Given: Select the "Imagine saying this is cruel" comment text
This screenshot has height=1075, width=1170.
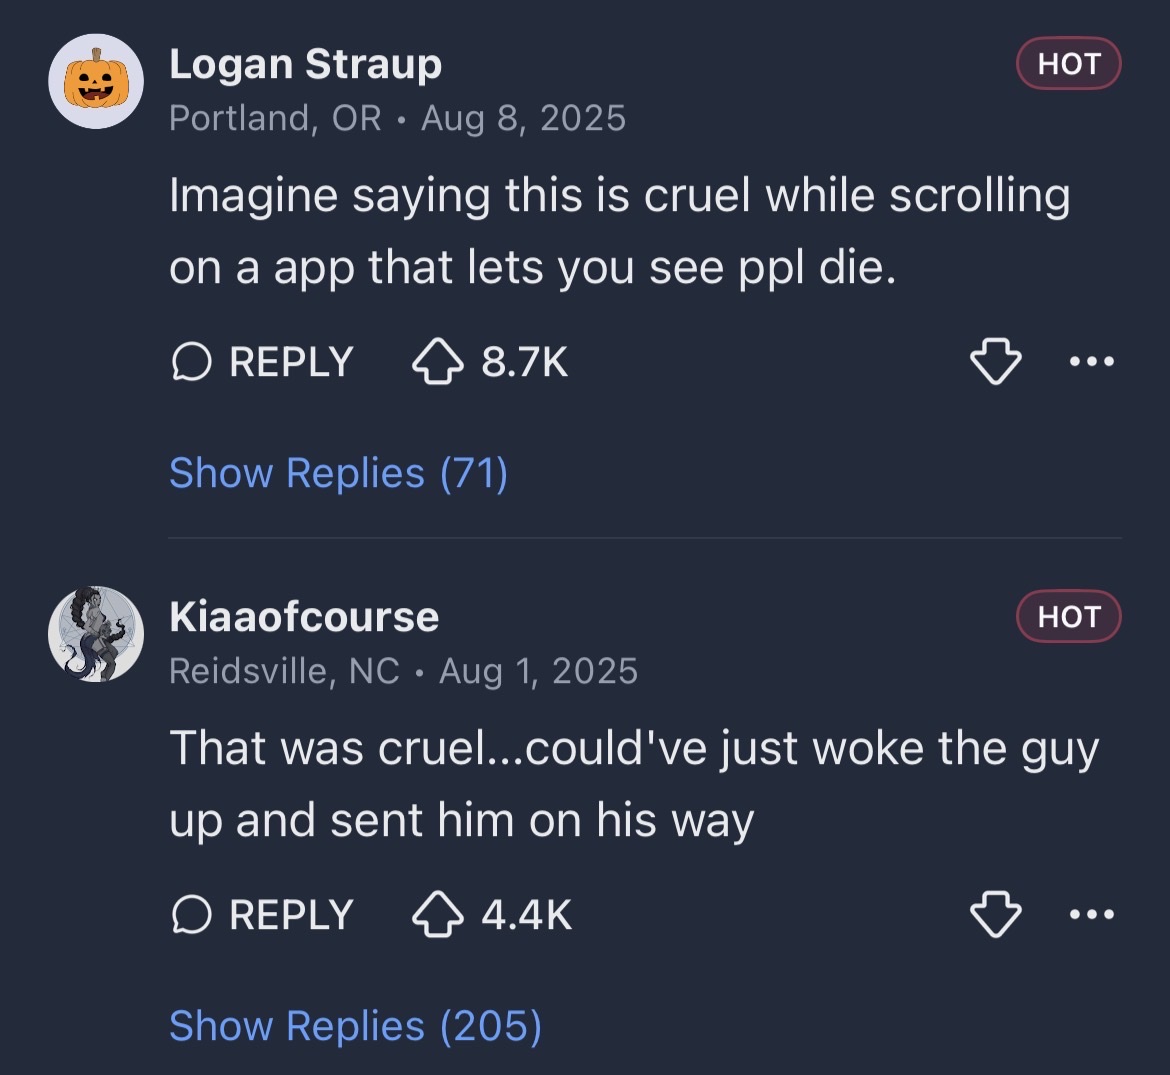Looking at the screenshot, I should [619, 231].
